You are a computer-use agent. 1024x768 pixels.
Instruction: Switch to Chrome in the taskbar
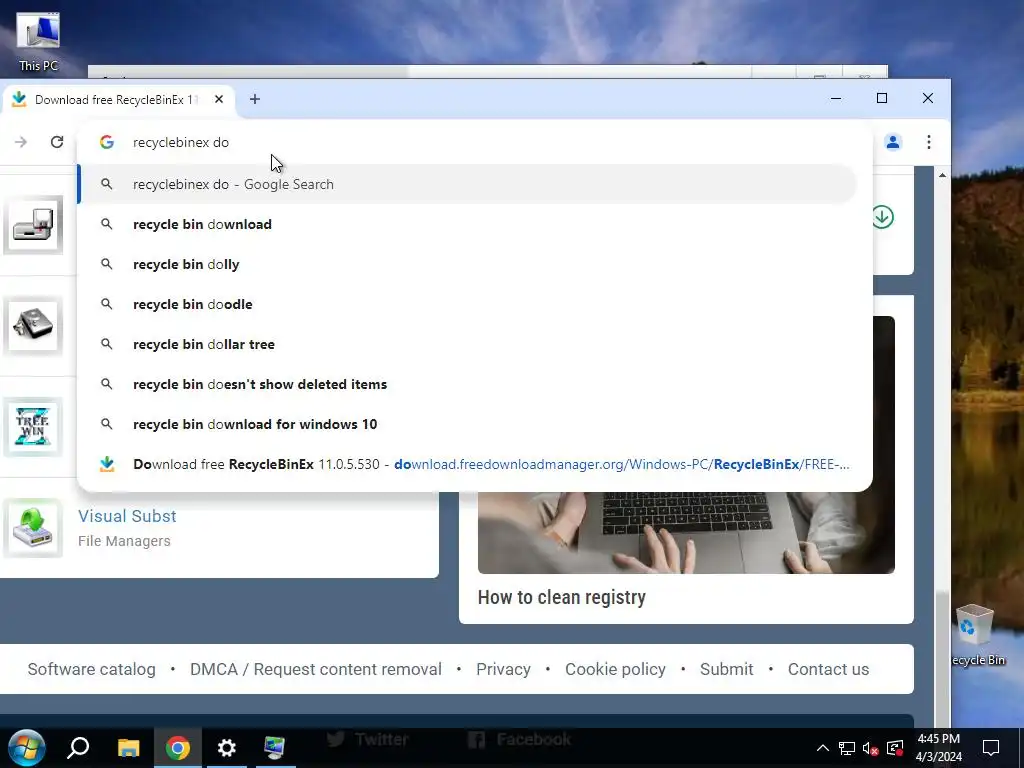(x=178, y=747)
